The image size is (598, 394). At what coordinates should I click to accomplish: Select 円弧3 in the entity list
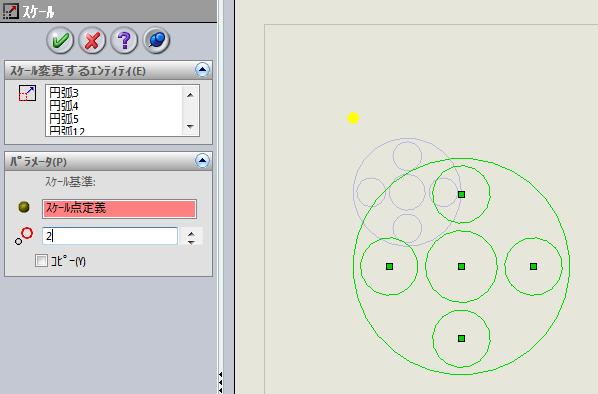coord(64,93)
